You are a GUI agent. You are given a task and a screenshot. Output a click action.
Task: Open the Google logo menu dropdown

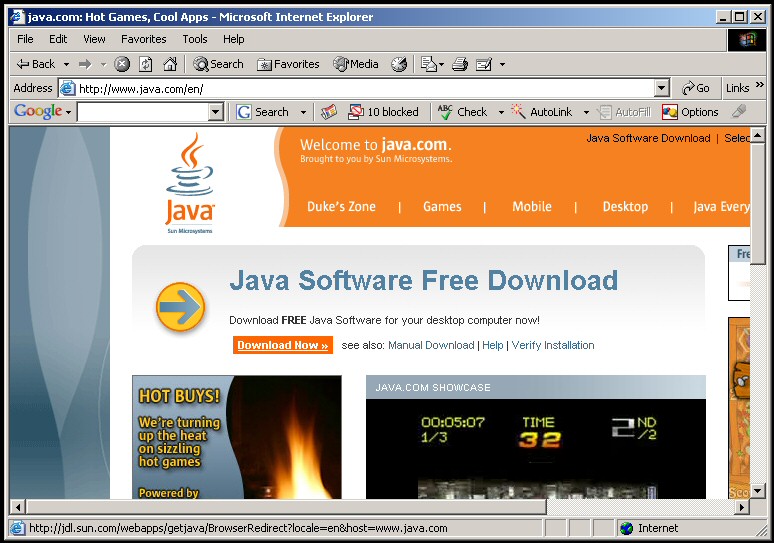(x=69, y=113)
